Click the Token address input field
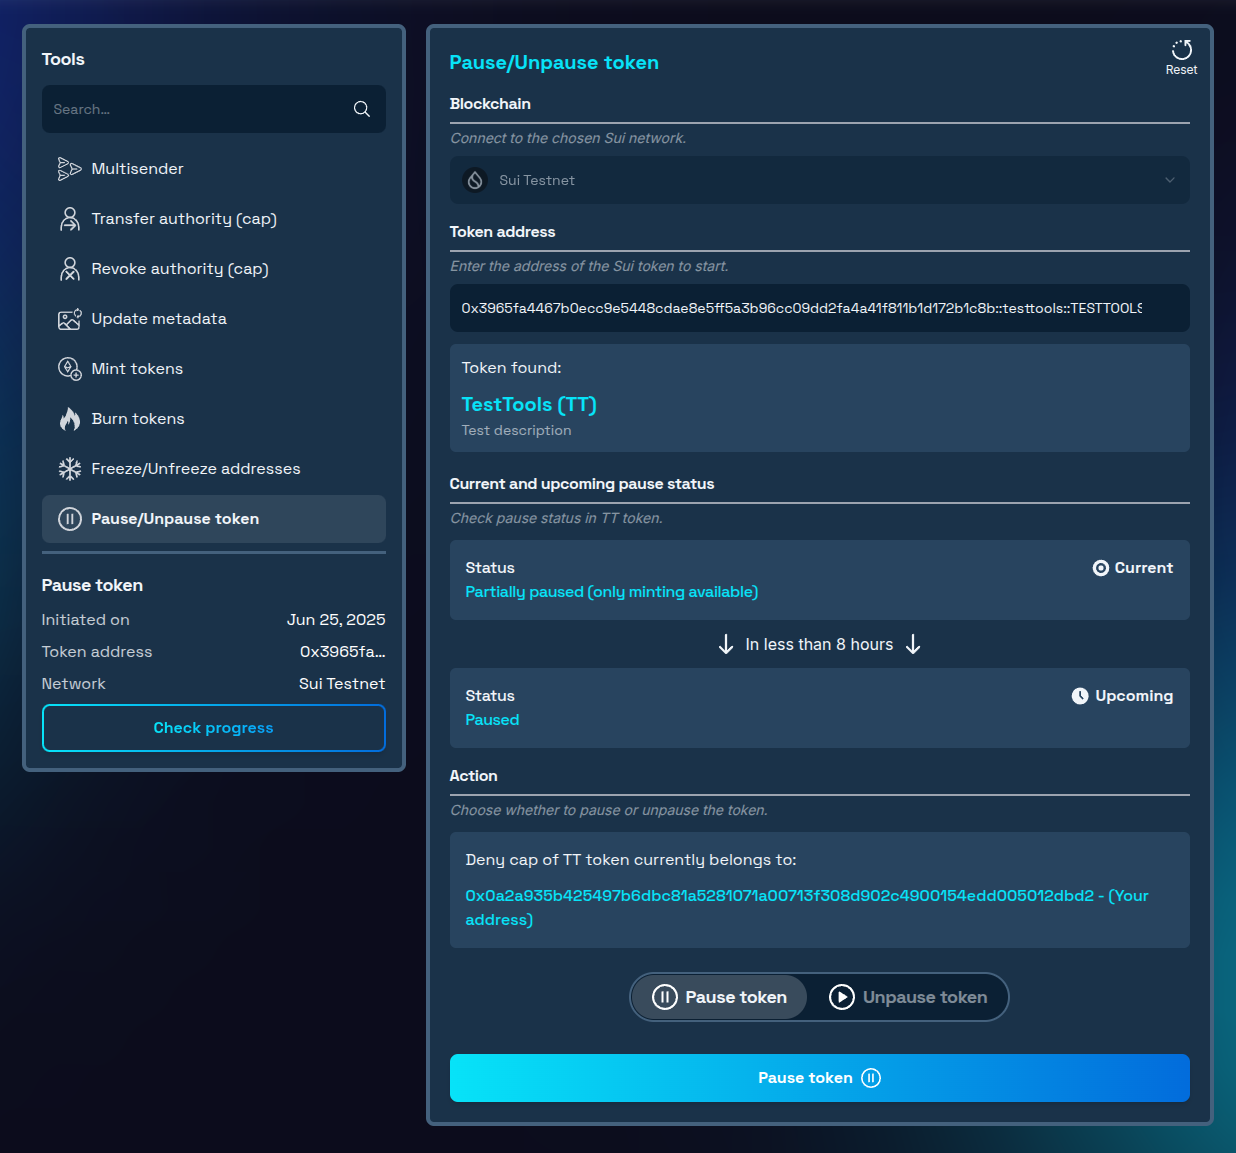 [x=820, y=308]
